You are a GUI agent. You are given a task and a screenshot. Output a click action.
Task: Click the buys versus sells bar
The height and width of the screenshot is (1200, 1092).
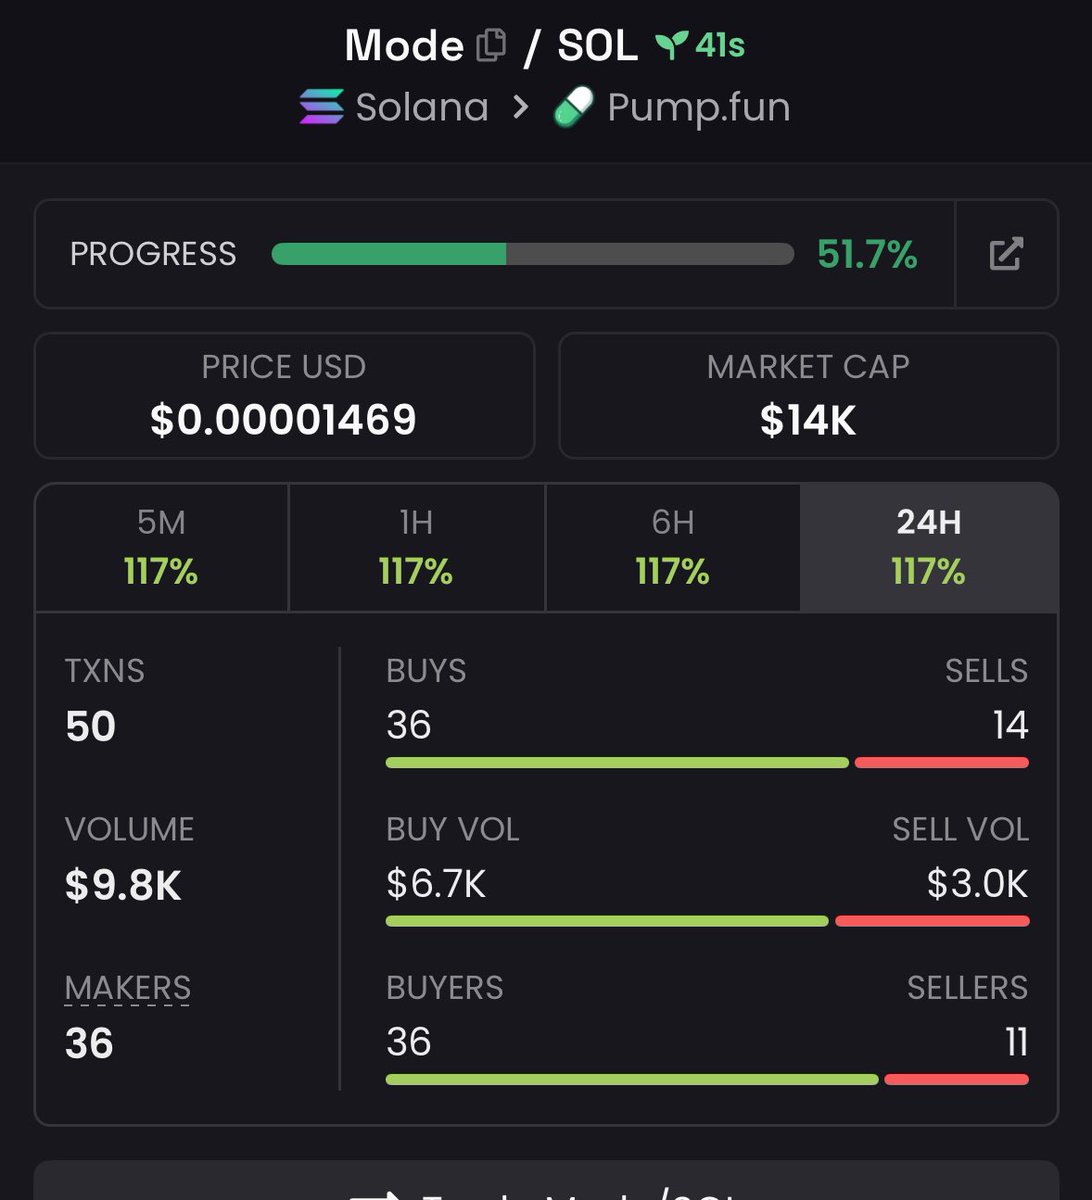[706, 763]
